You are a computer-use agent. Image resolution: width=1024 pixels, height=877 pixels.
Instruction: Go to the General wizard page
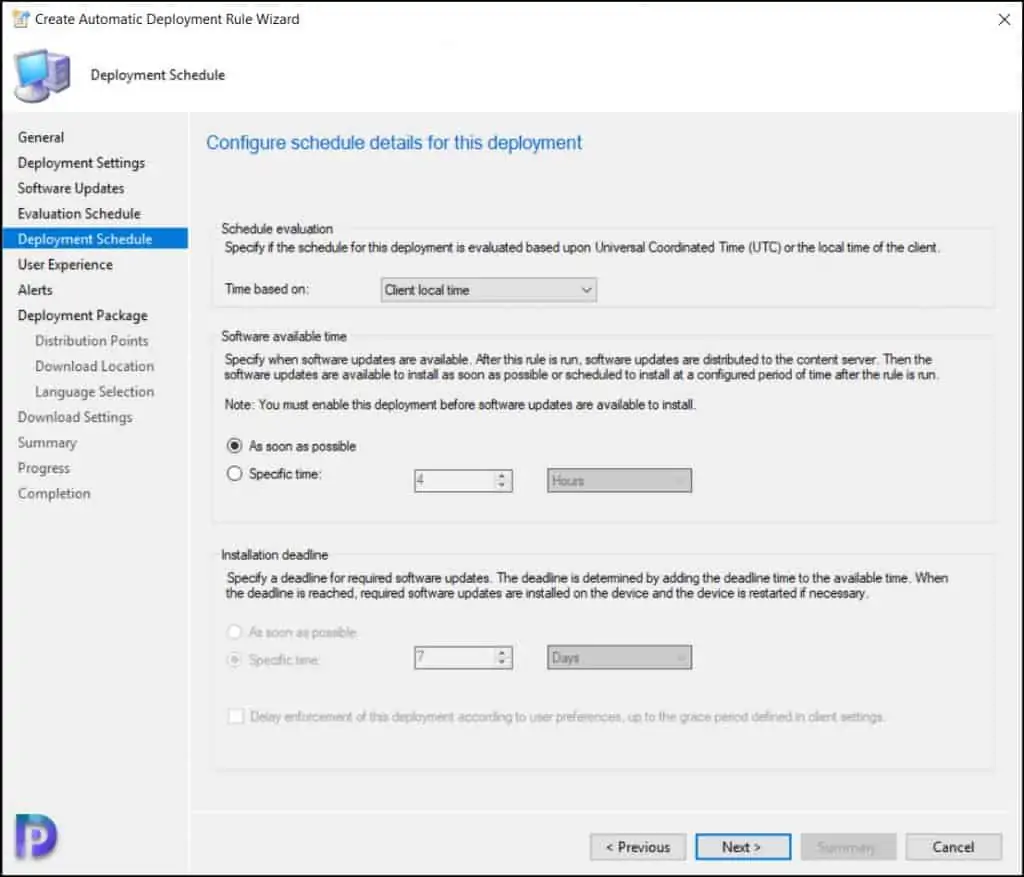click(41, 137)
